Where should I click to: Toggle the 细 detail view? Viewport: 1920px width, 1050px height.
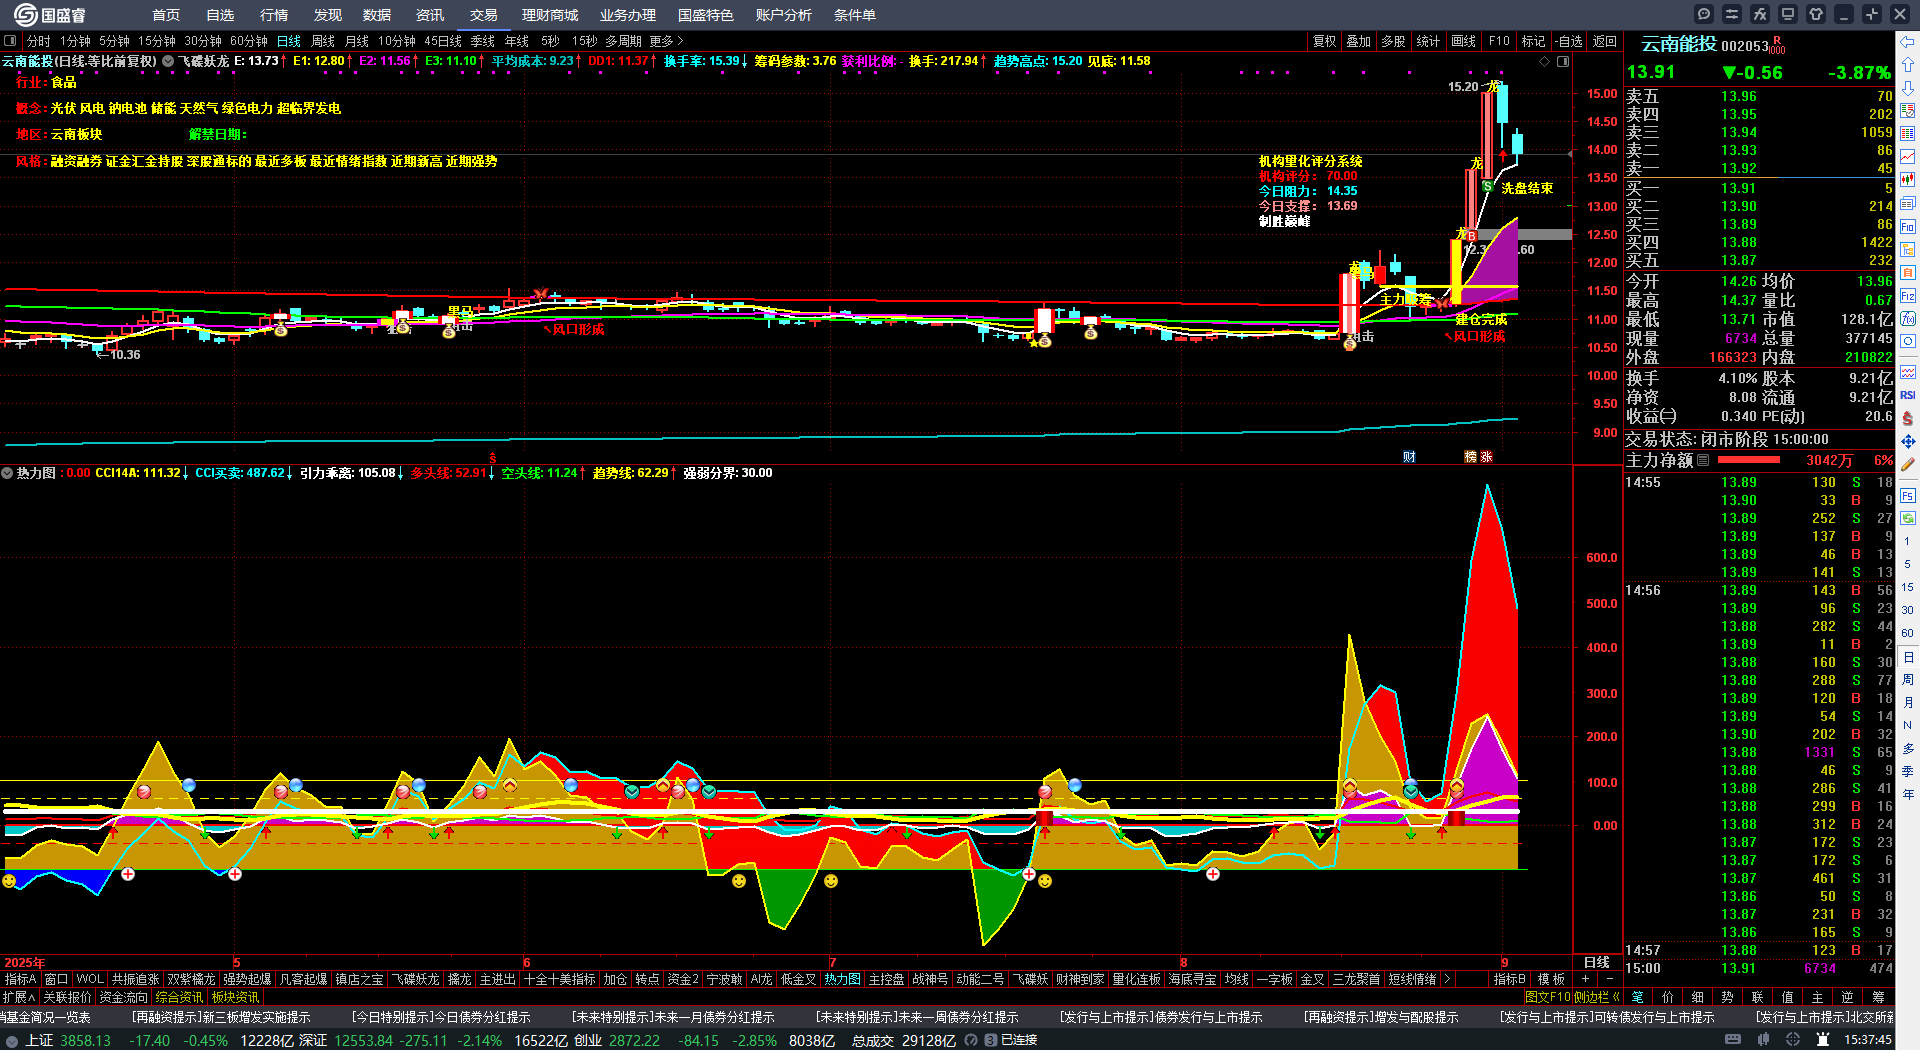tap(1697, 997)
